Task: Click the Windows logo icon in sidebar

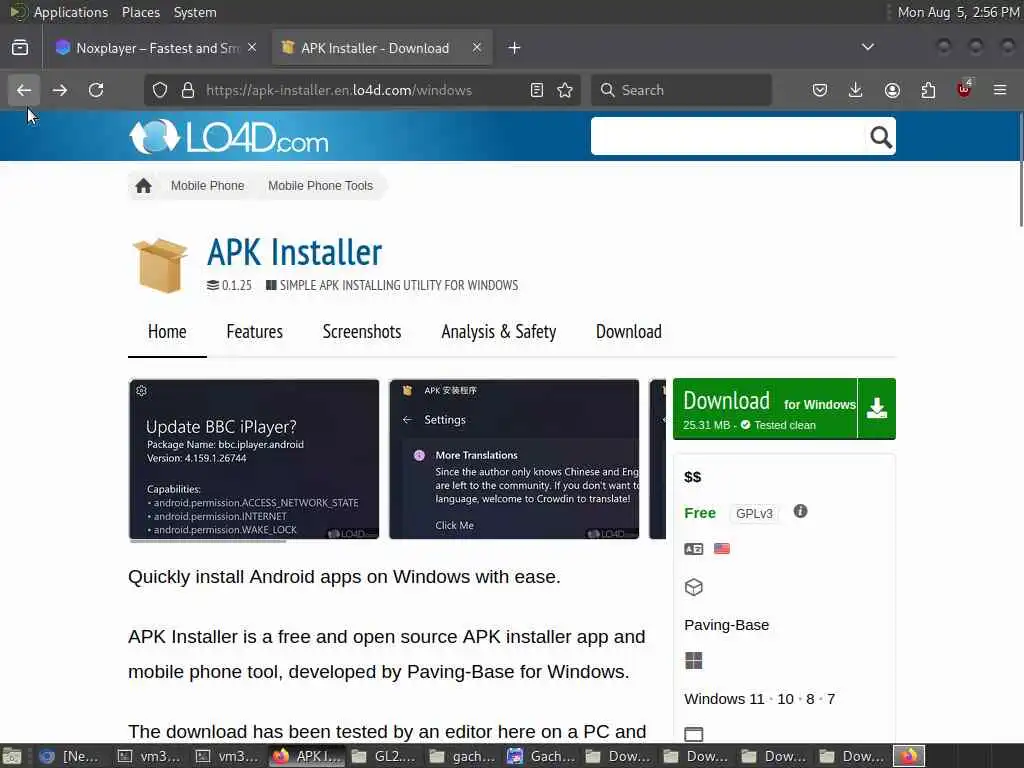Action: point(694,661)
